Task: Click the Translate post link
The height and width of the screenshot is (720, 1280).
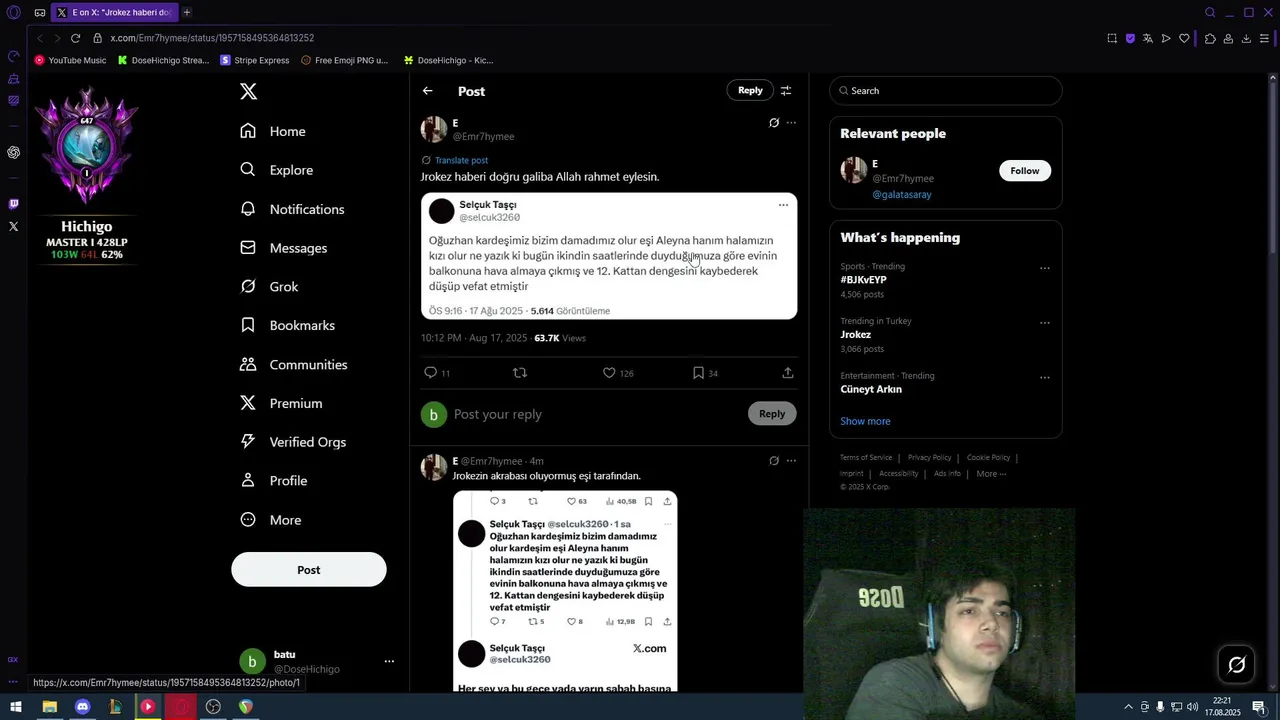Action: 461,160
